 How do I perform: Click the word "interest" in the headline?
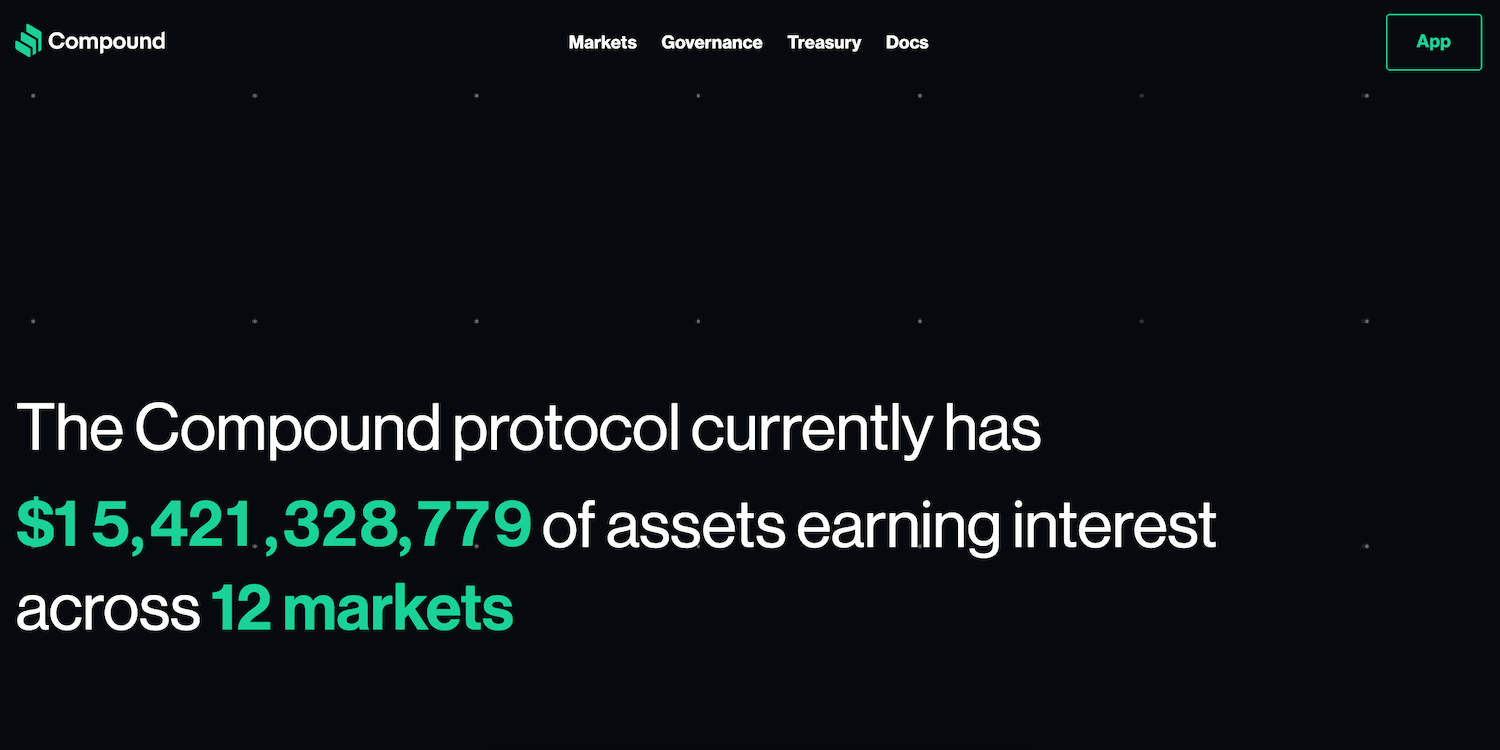pos(1114,525)
